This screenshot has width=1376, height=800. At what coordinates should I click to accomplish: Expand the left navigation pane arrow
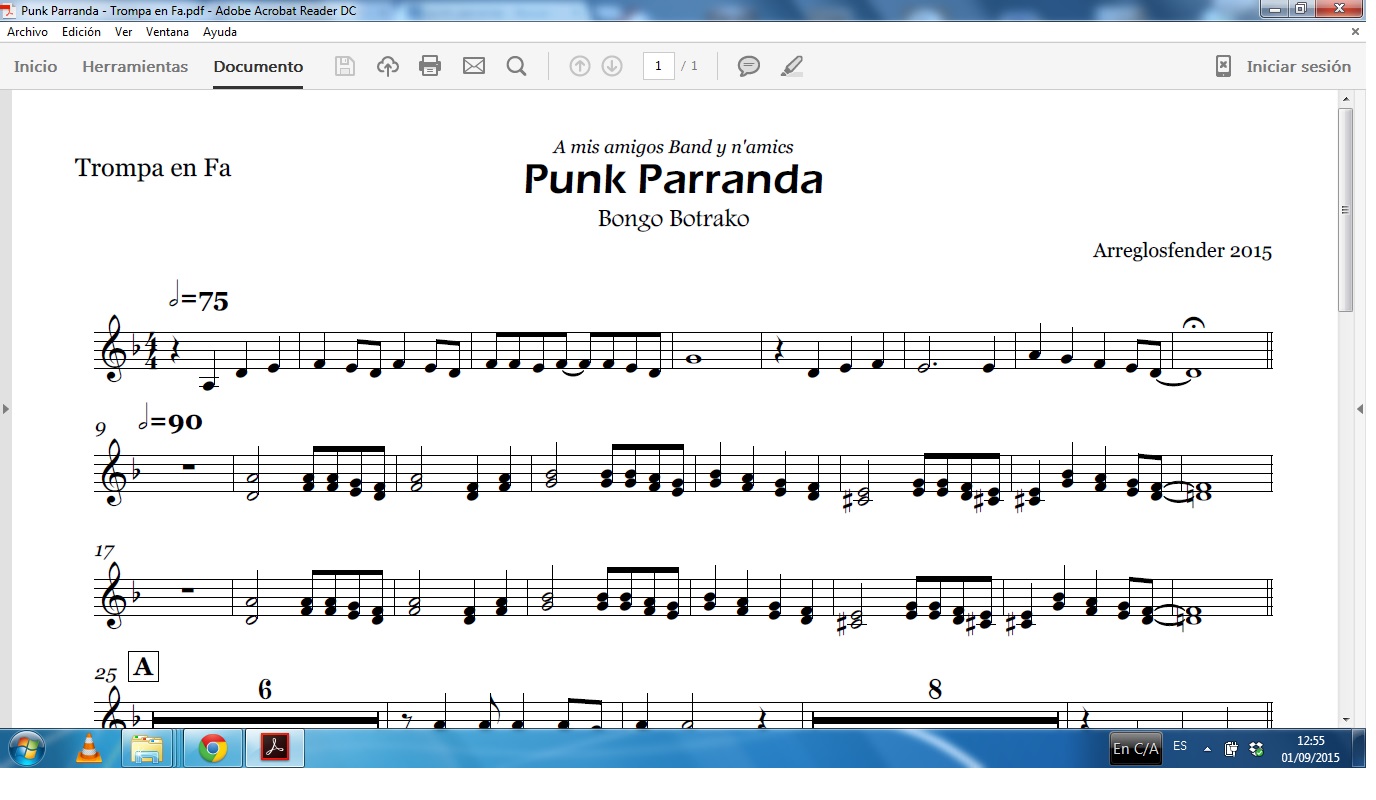[5, 409]
